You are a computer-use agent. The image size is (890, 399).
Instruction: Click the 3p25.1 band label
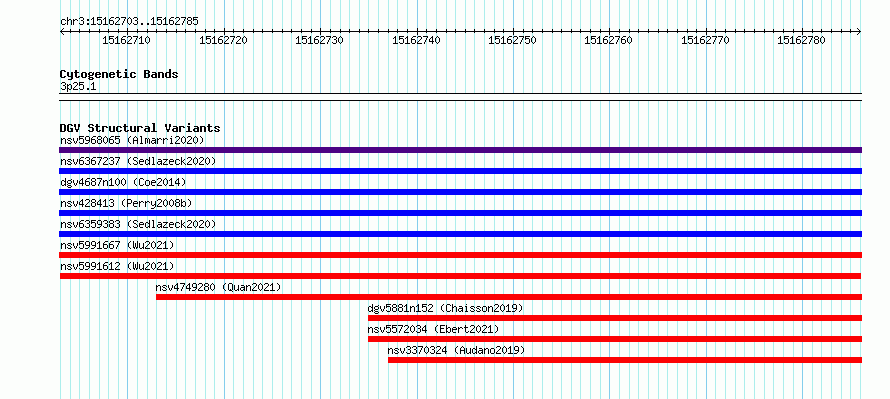[x=79, y=86]
